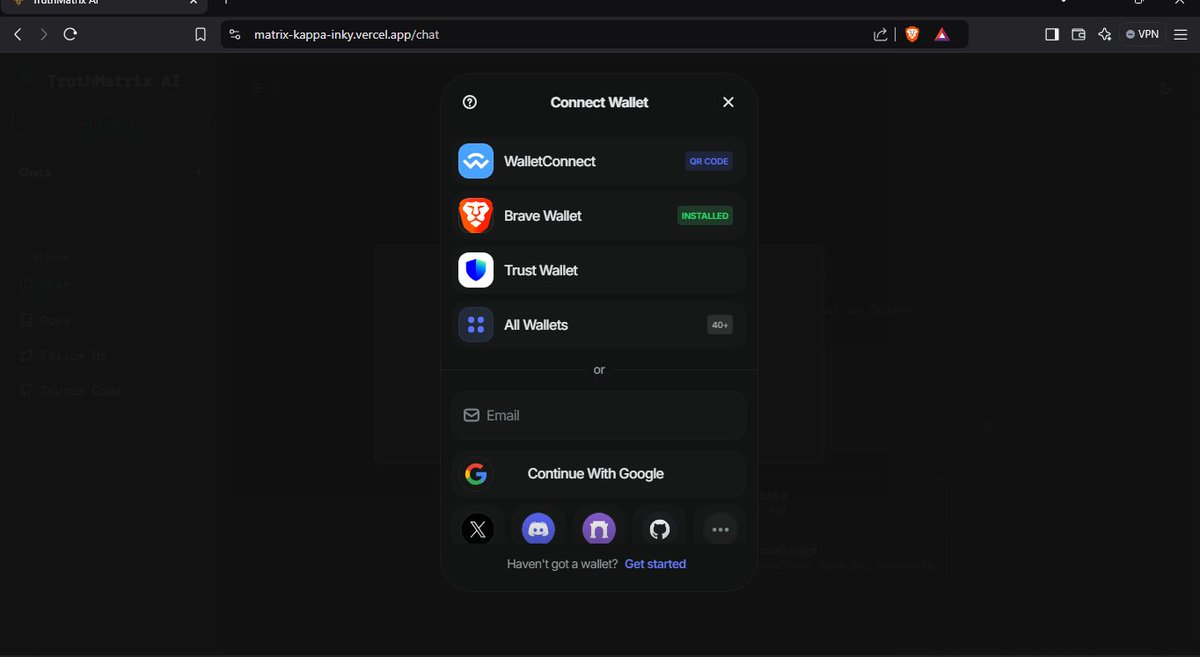
Task: Sign in with X icon
Action: (478, 529)
